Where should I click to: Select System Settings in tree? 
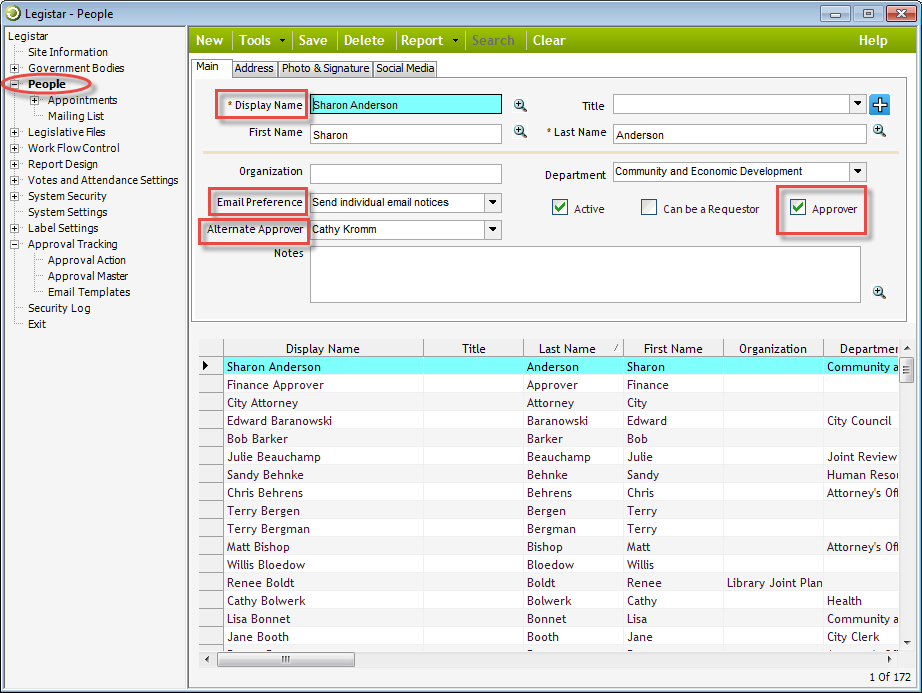click(68, 212)
